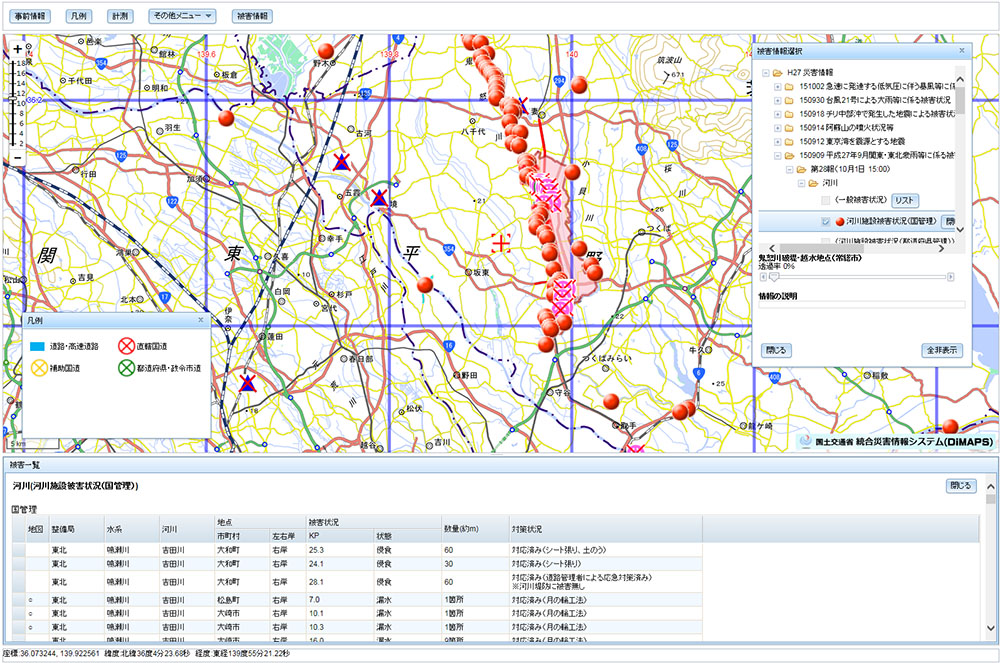Click the green 都道府県・政令市道 legend symbol

click(126, 368)
